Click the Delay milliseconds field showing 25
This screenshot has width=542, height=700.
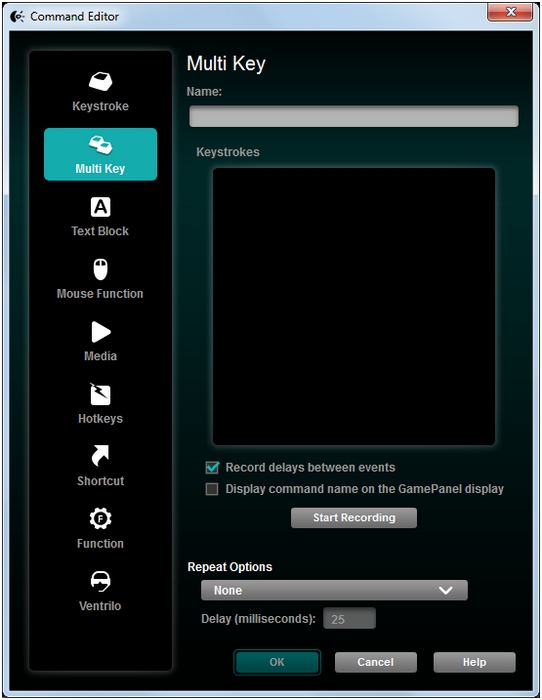click(350, 619)
